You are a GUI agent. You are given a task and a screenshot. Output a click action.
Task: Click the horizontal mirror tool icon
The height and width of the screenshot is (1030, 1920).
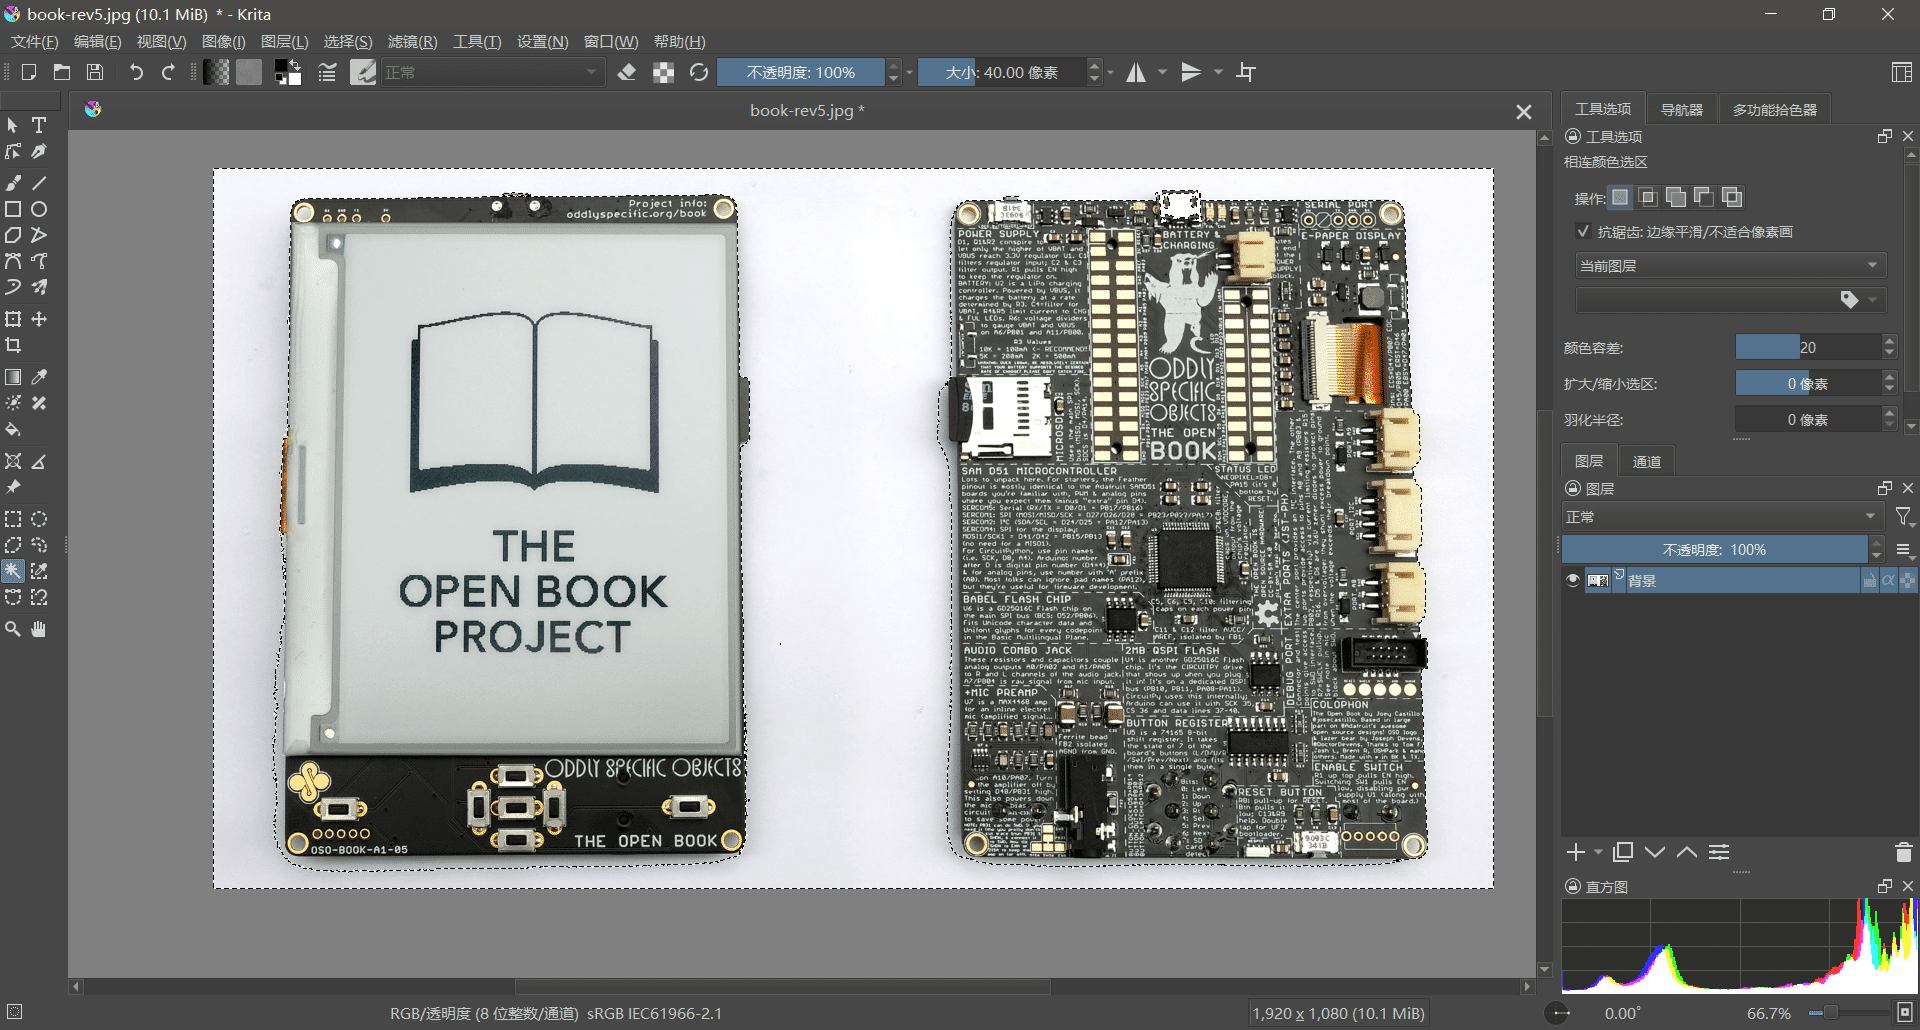pyautogui.click(x=1136, y=72)
